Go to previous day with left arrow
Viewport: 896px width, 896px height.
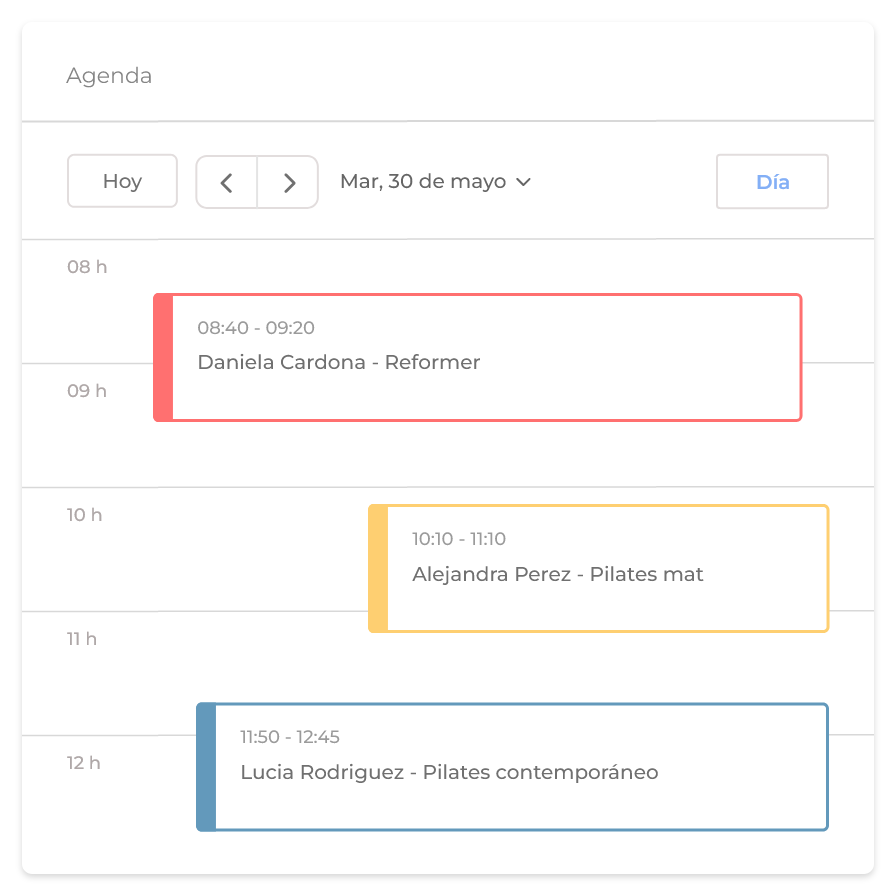point(226,182)
